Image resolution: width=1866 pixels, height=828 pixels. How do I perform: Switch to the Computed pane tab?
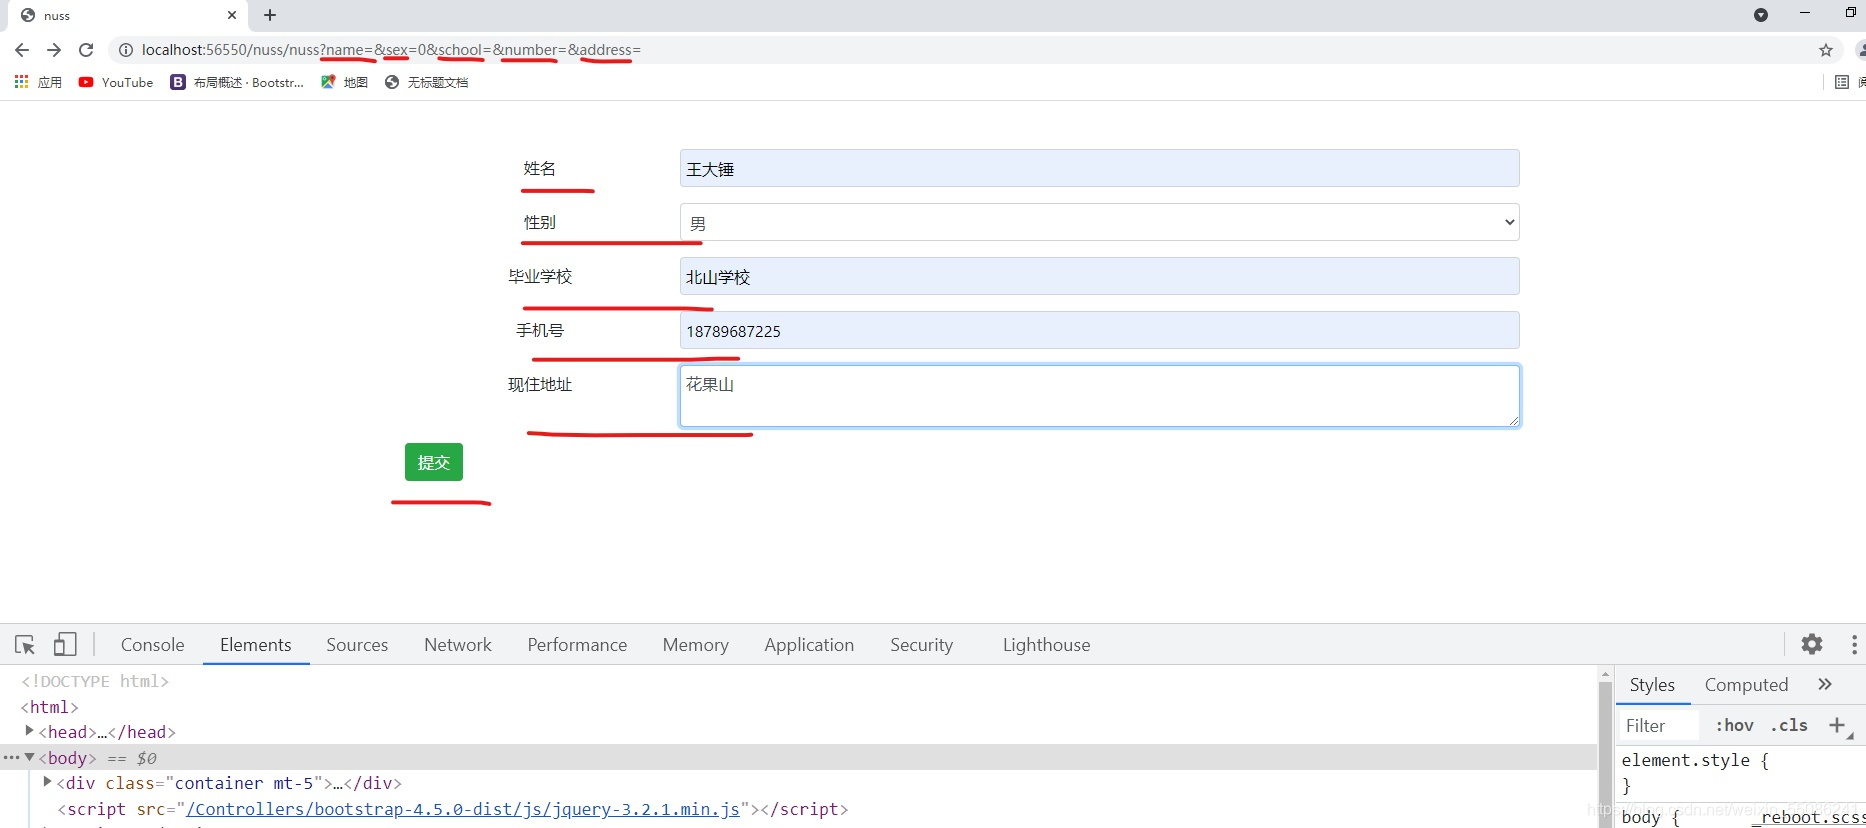[1746, 685]
